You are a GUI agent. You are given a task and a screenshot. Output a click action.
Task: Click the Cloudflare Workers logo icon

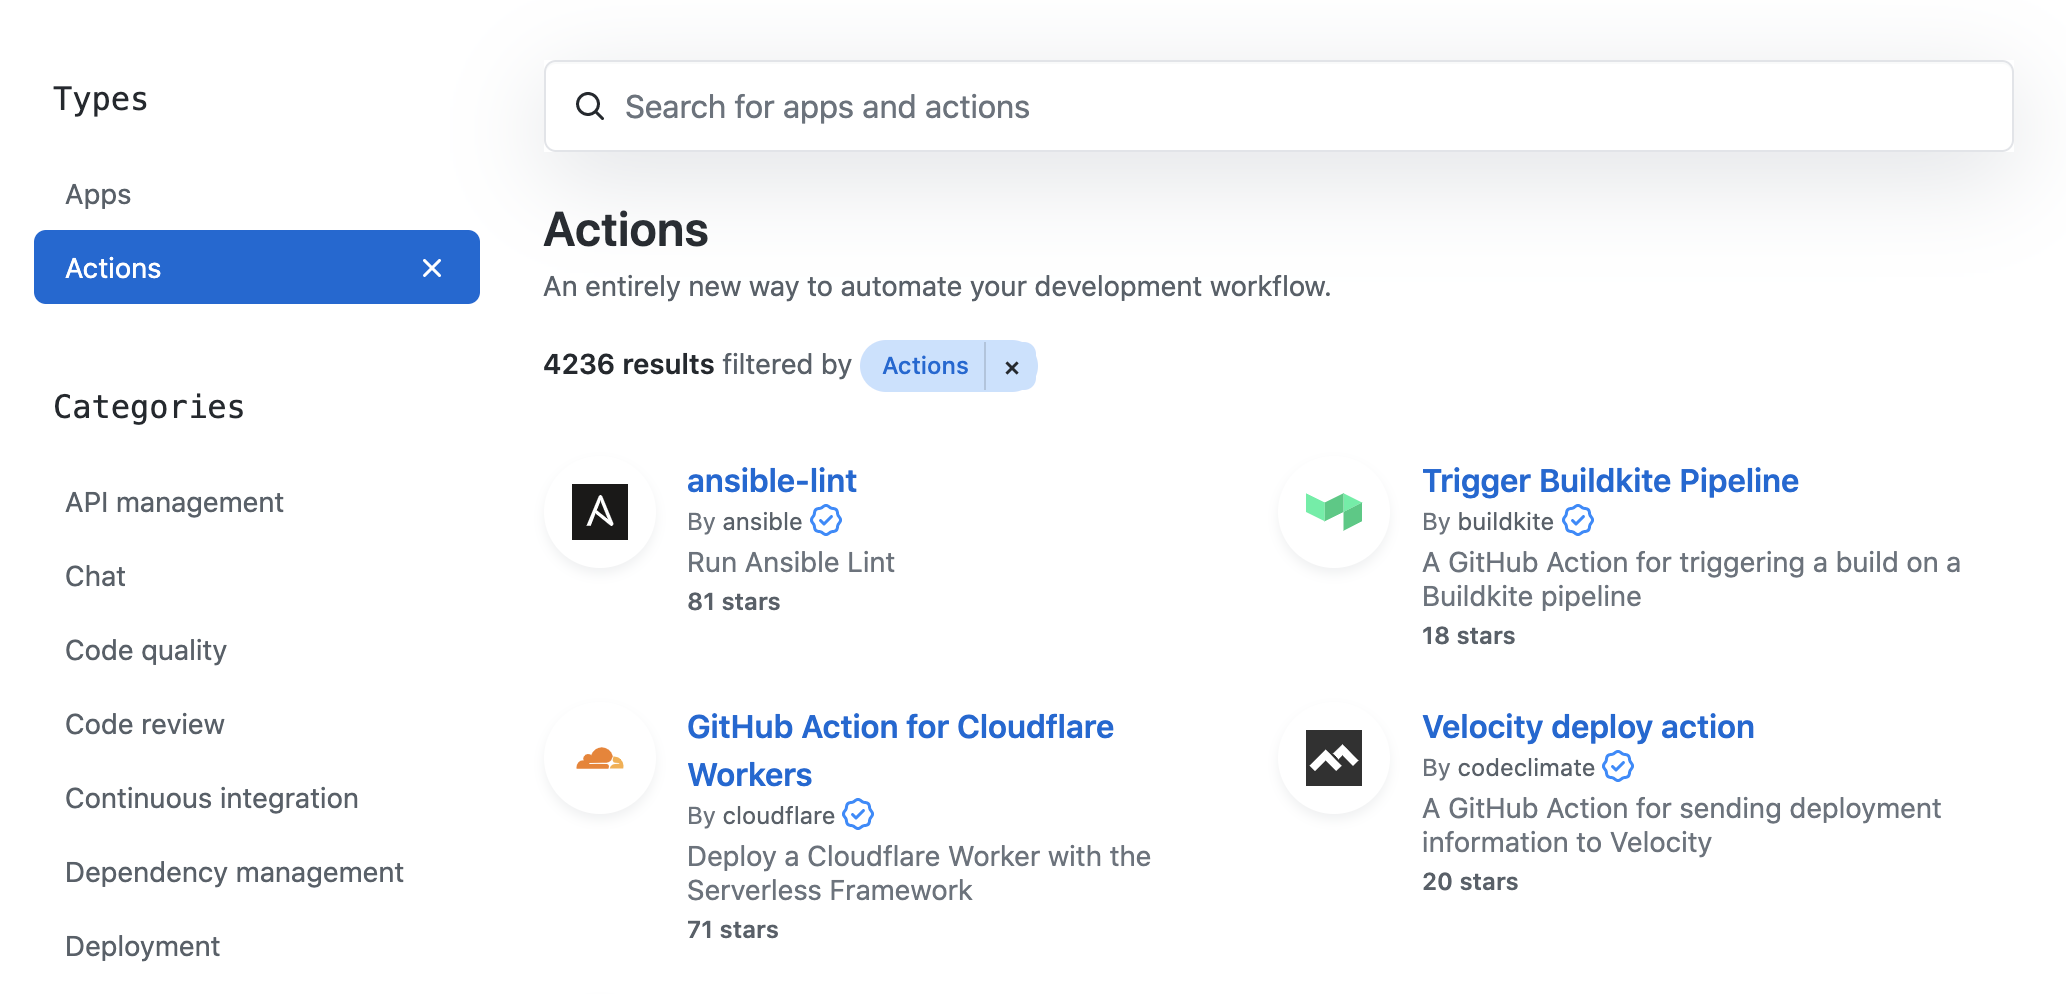599,758
